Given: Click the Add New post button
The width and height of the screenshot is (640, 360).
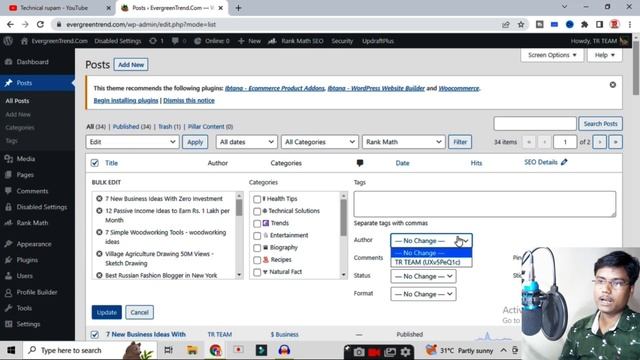Looking at the screenshot, I should [x=131, y=64].
